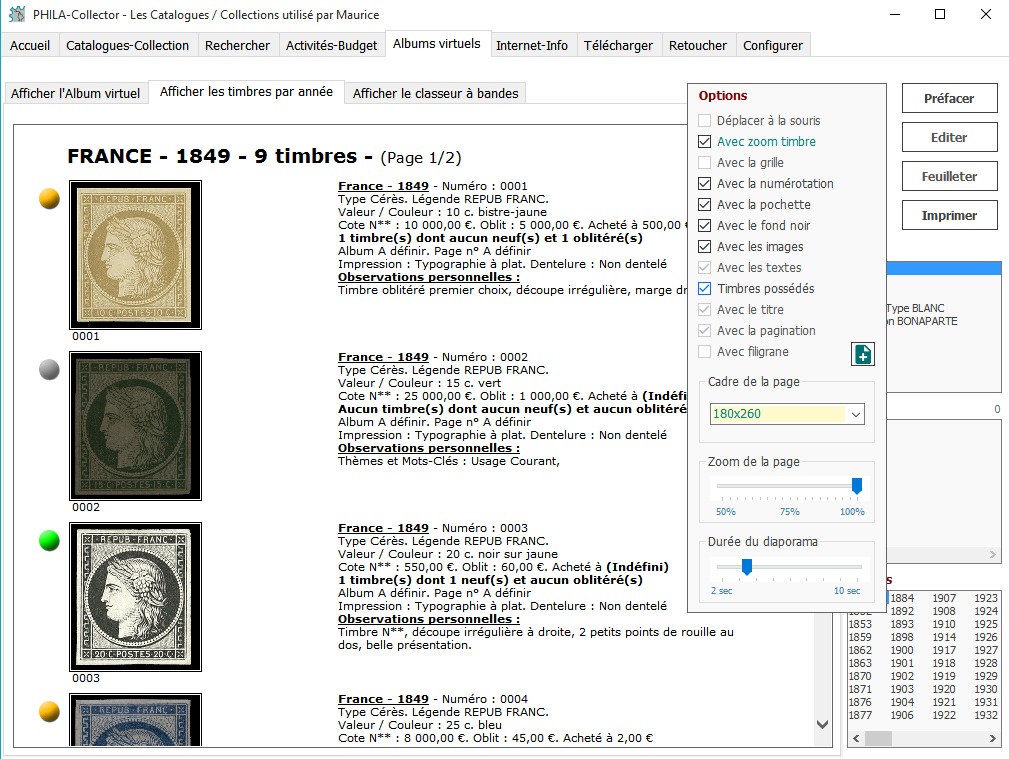Image resolution: width=1009 pixels, height=759 pixels.
Task: Select year 1914 in the year list
Action: click(944, 637)
